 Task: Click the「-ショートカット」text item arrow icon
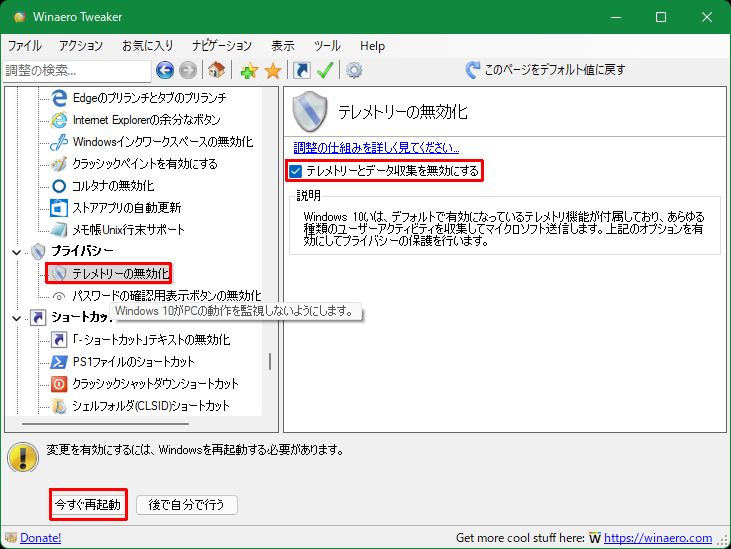59,340
